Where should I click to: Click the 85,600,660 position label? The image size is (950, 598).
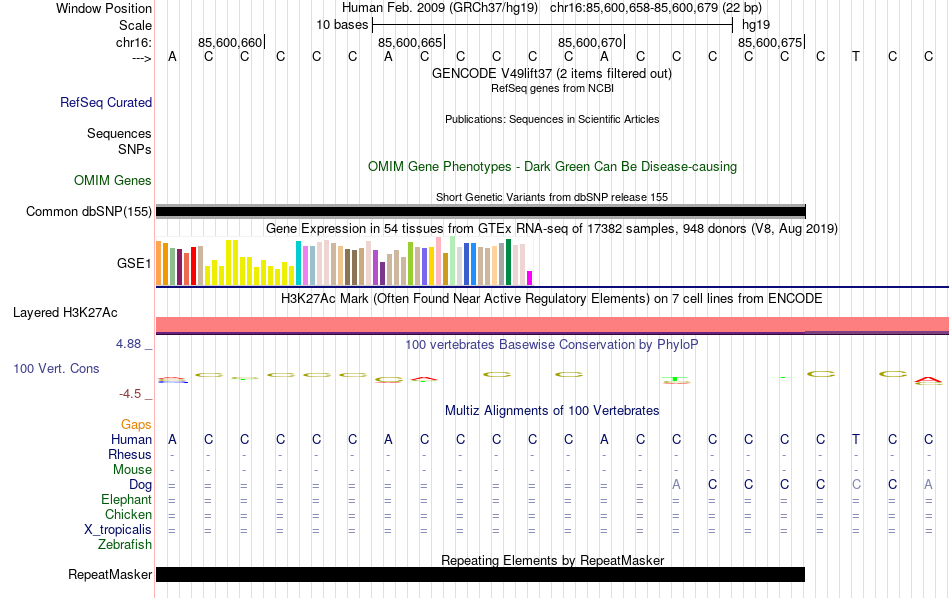[x=230, y=42]
